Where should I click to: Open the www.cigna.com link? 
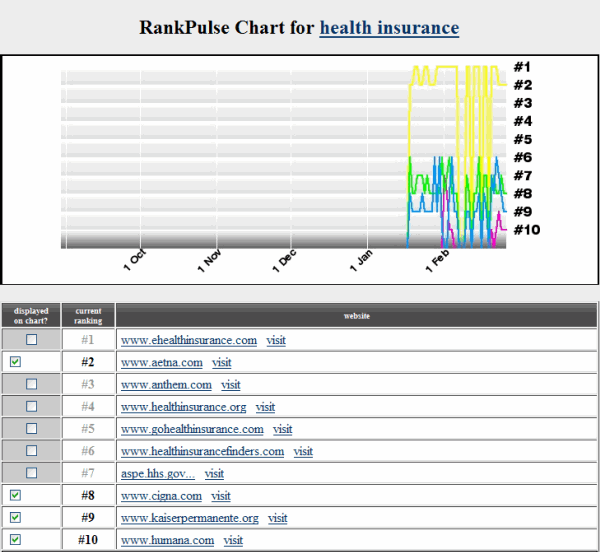161,496
